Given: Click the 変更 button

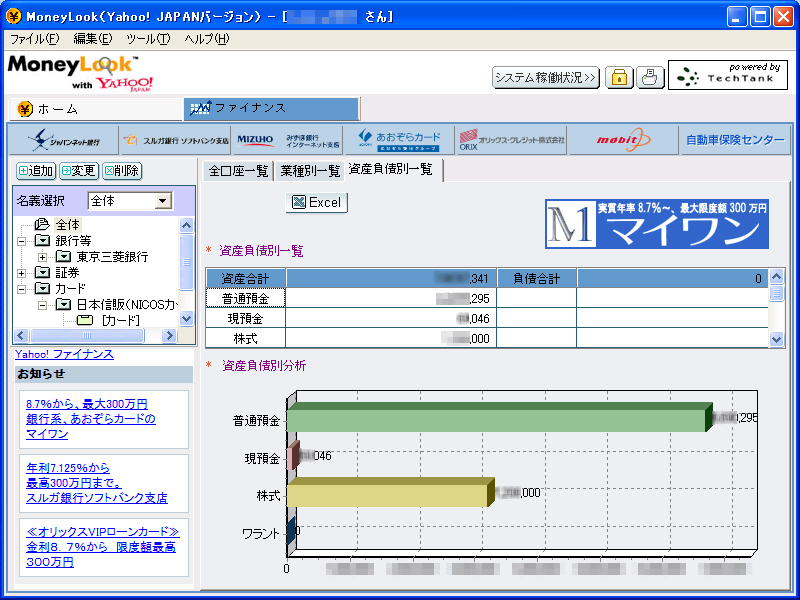Looking at the screenshot, I should 79,171.
